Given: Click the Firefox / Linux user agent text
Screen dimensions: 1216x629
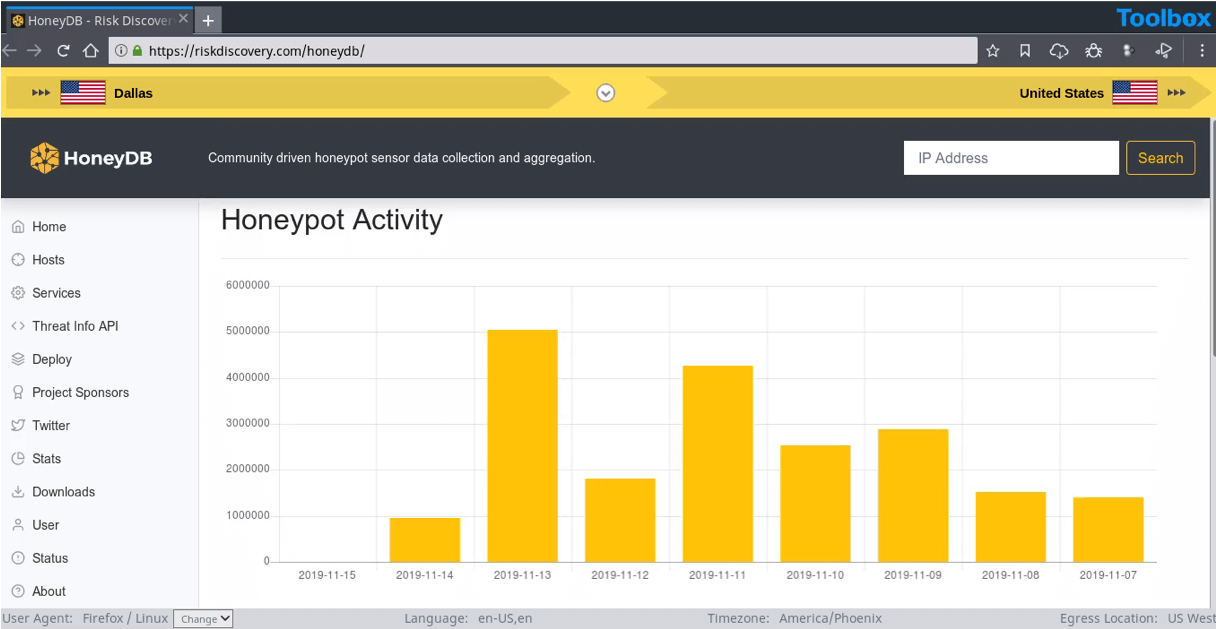Looking at the screenshot, I should click(125, 619).
